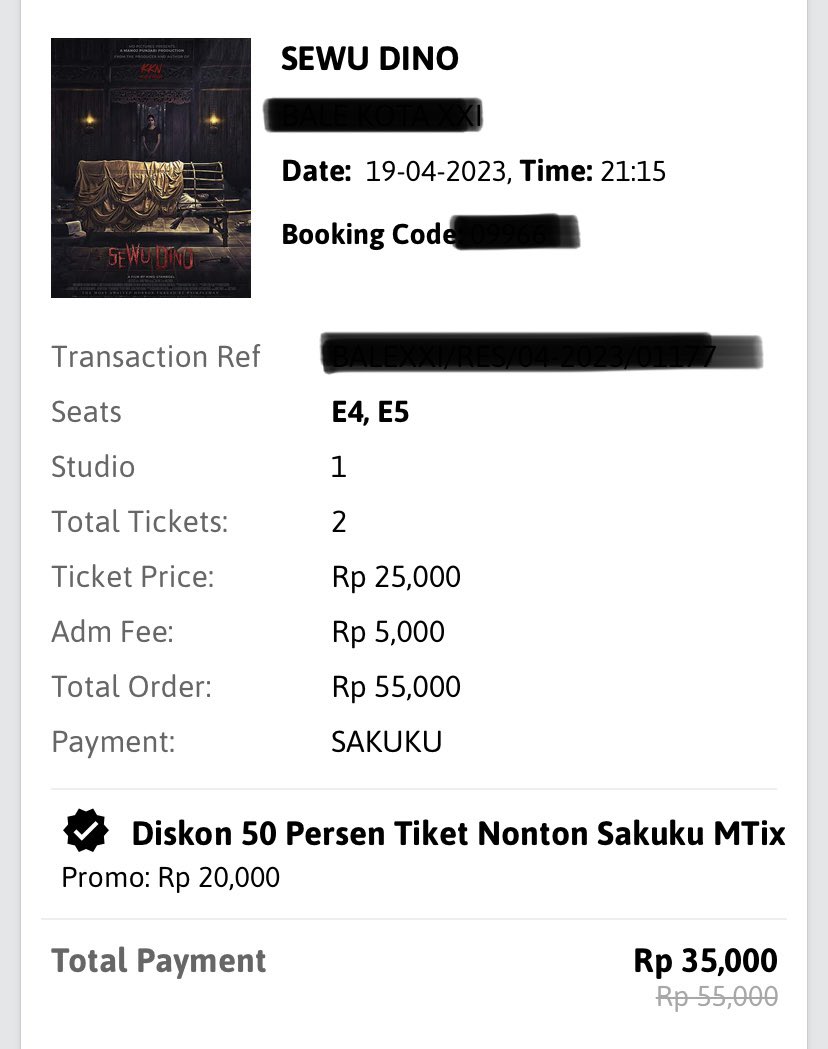Viewport: 828px width, 1049px height.
Task: Click the Total Payment Rp 35,000 amount
Action: (x=706, y=961)
